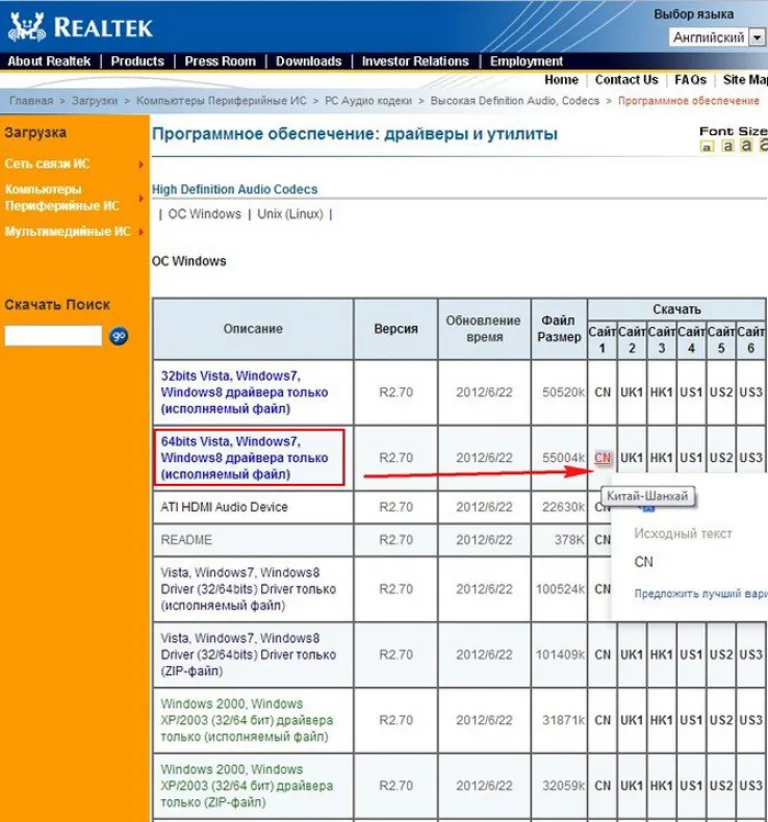Select the second font size icon
768x822 pixels.
click(728, 146)
